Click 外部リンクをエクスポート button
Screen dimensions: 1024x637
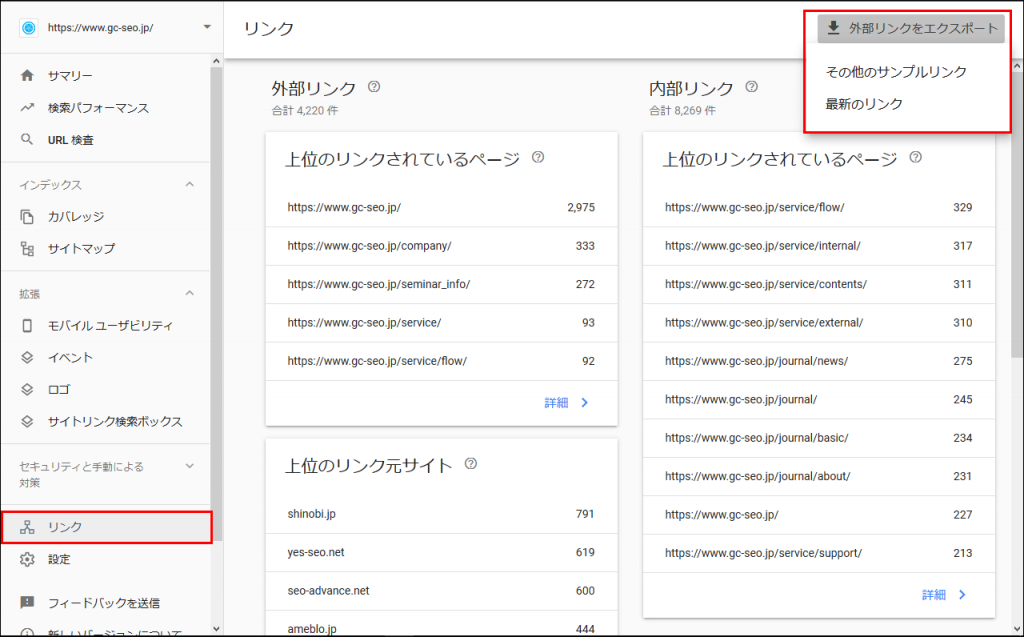pos(911,28)
